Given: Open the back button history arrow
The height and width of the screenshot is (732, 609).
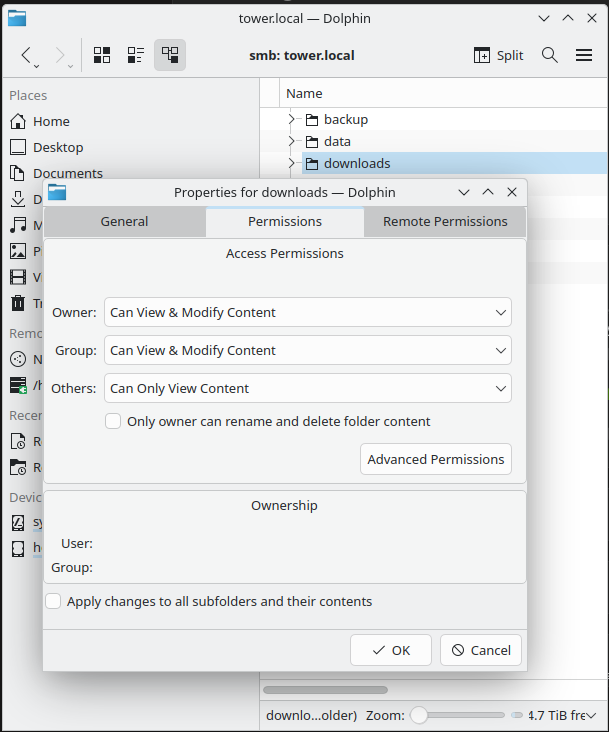Looking at the screenshot, I should [x=36, y=67].
